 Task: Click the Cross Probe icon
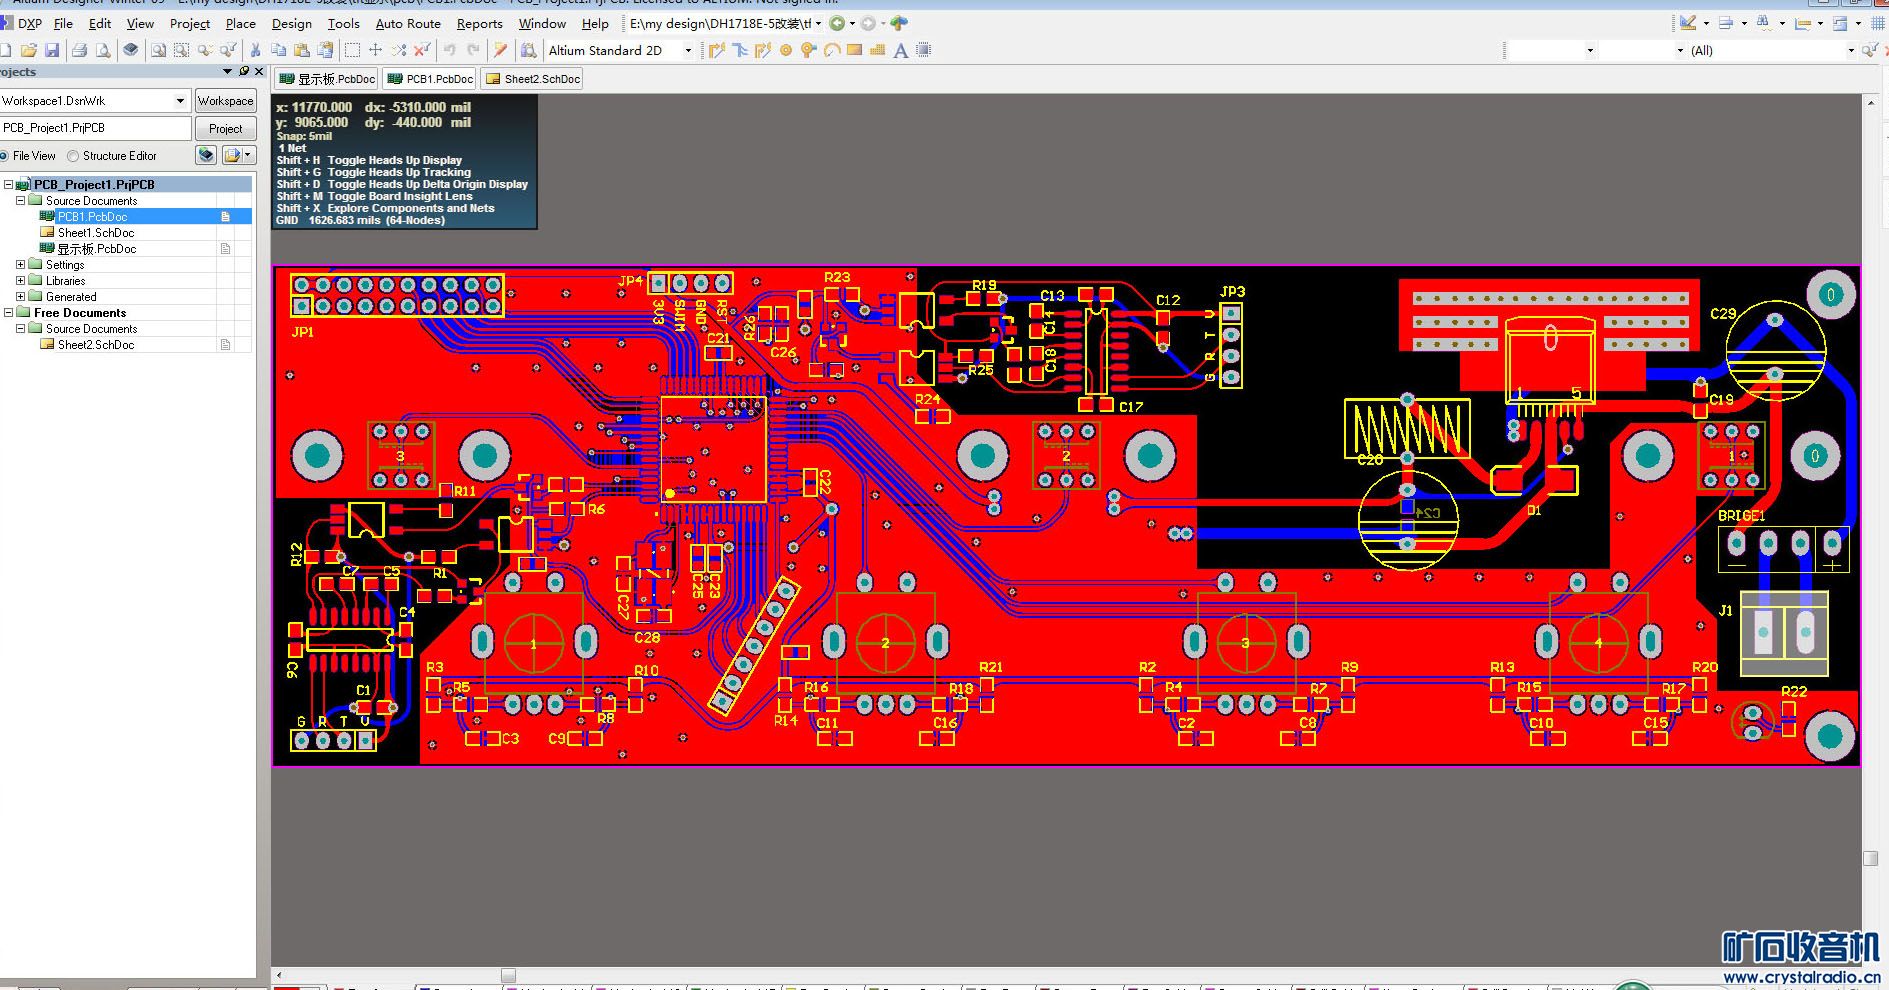tap(501, 50)
